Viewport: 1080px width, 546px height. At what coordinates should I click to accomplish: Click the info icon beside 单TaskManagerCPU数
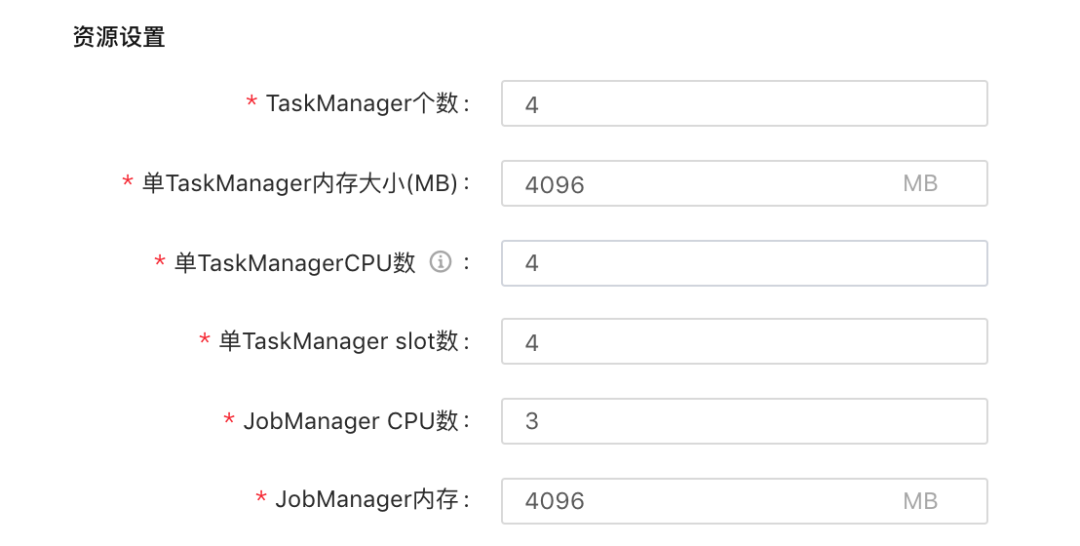pyautogui.click(x=441, y=262)
